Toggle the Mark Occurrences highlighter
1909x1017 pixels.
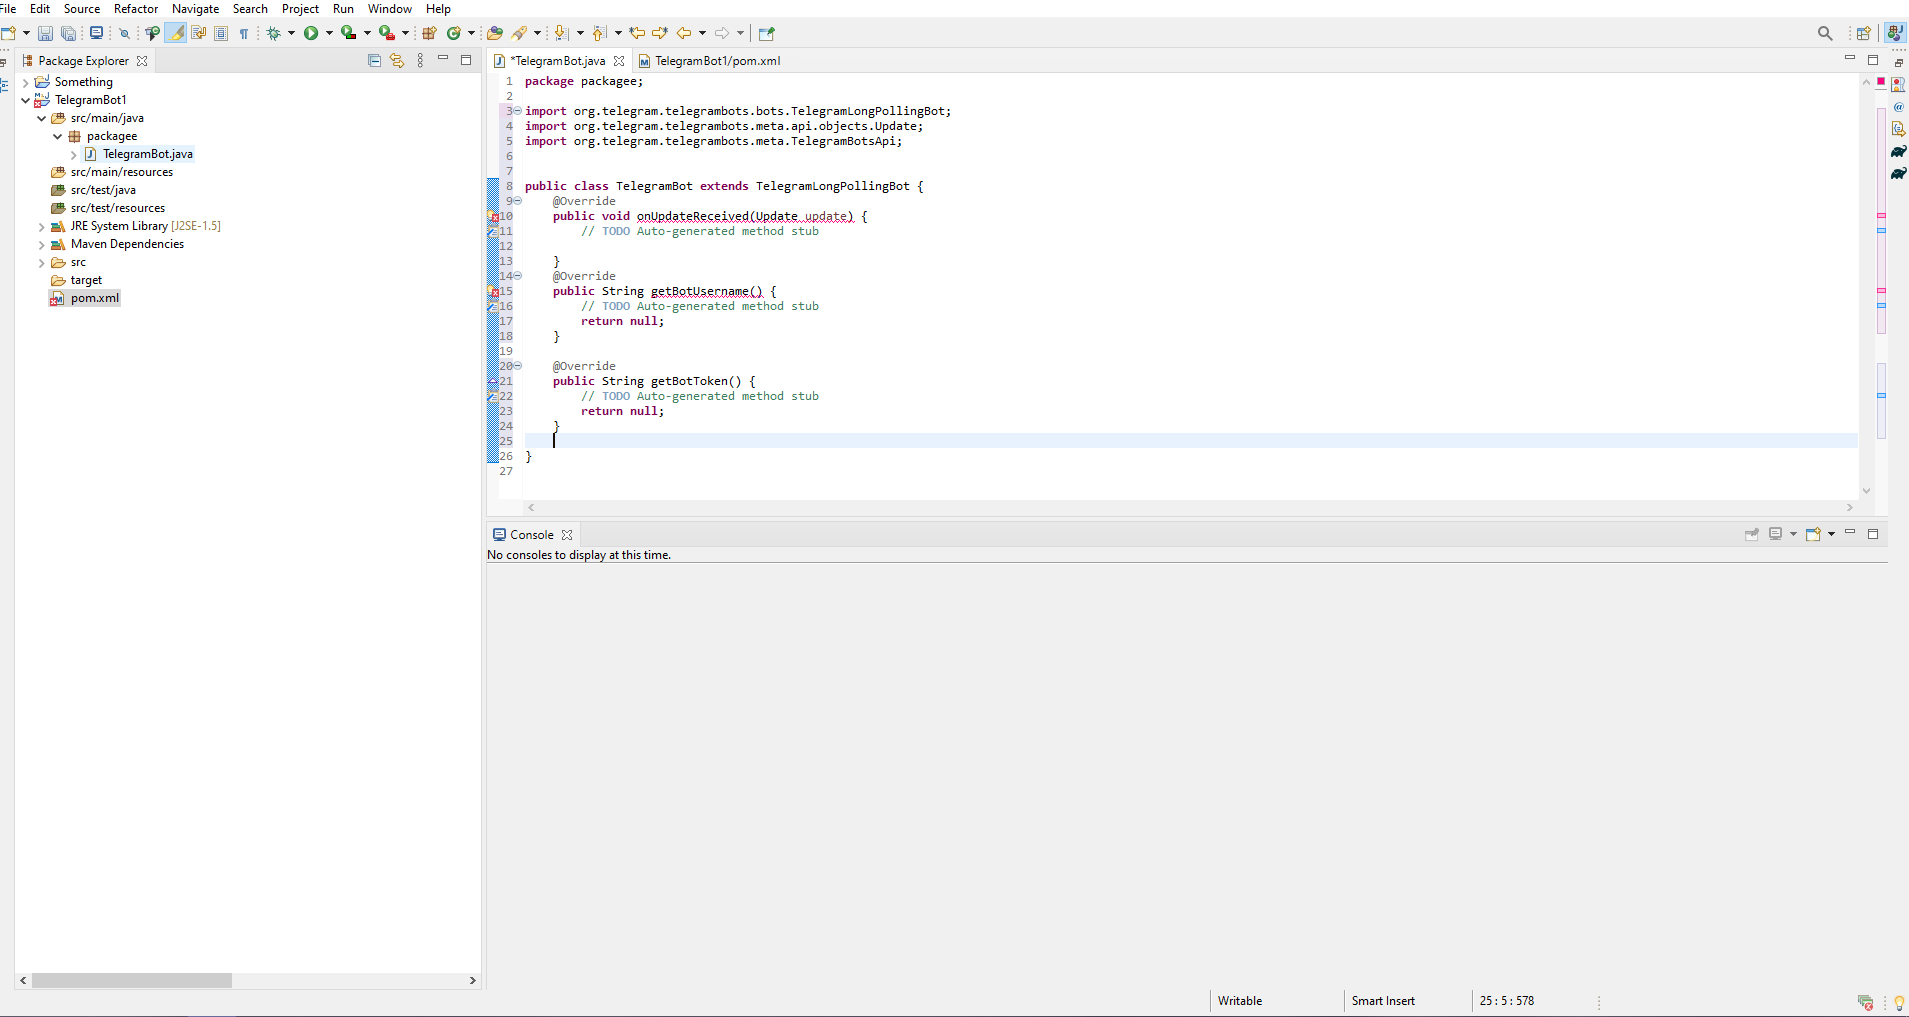point(174,32)
